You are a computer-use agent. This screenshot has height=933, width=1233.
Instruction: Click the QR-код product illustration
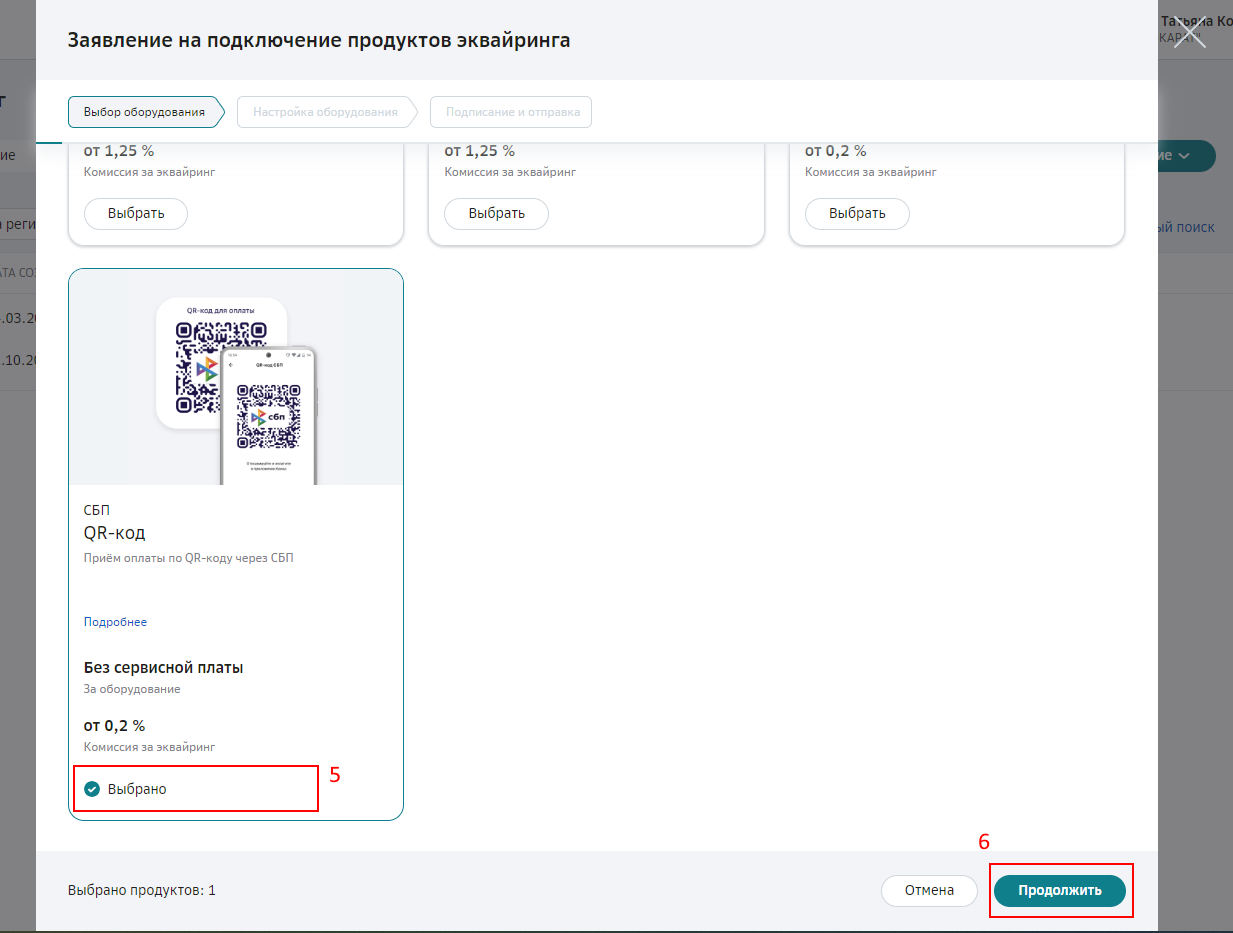[236, 377]
